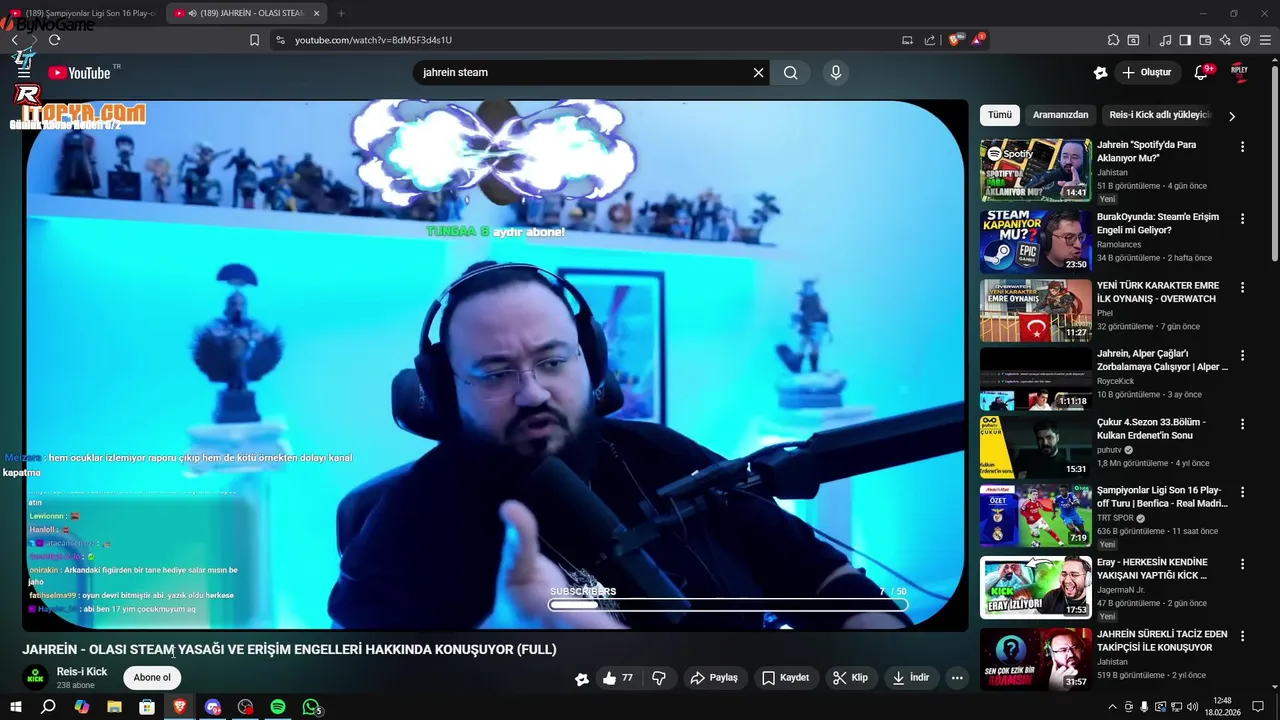Open Jahrein Spotify'da Para Aklanıyor Mu thumbnail
Screen dimensions: 1280x720
(x=1036, y=170)
